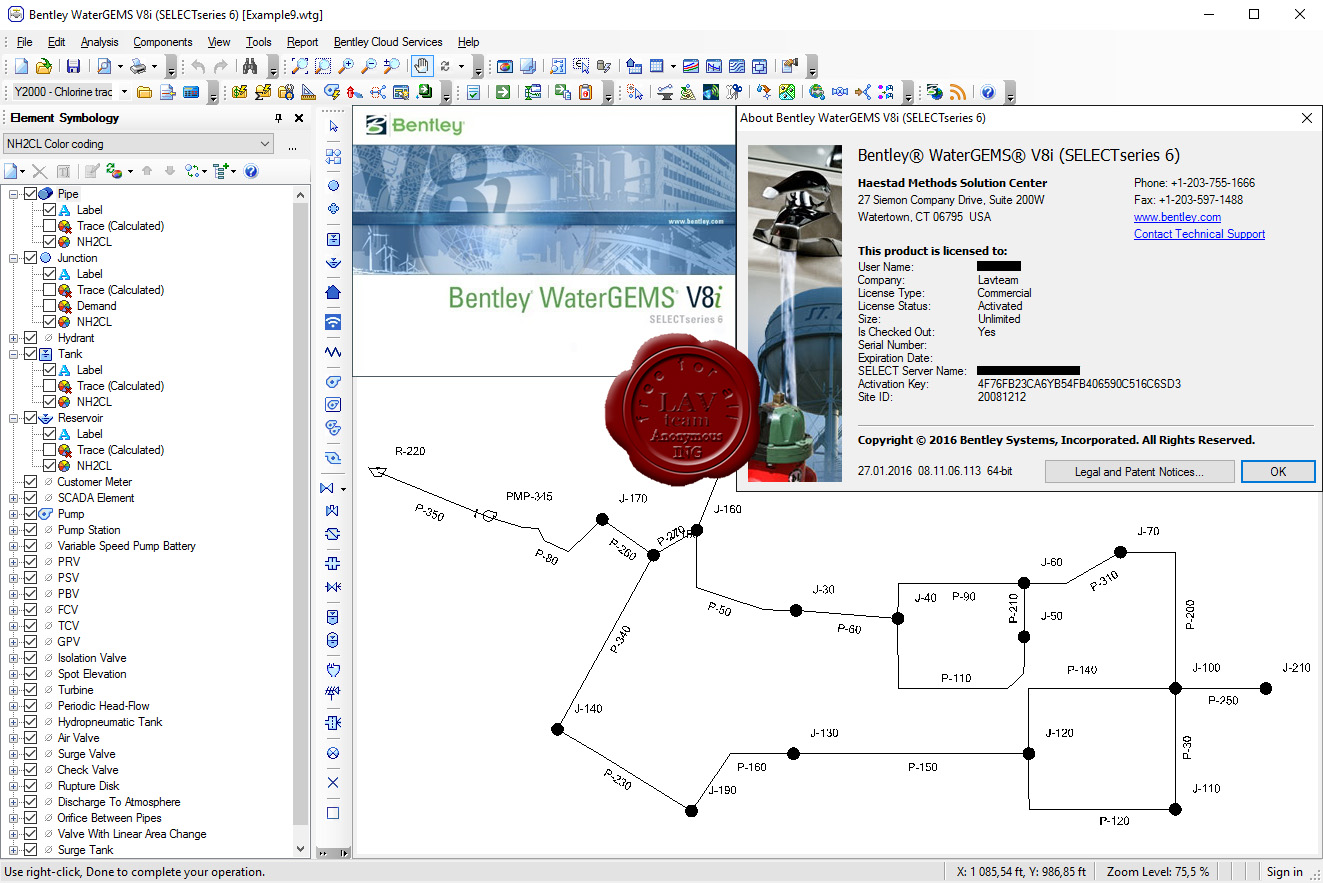Image resolution: width=1323 pixels, height=883 pixels.
Task: Select the Tank layout tool
Action: point(333,240)
